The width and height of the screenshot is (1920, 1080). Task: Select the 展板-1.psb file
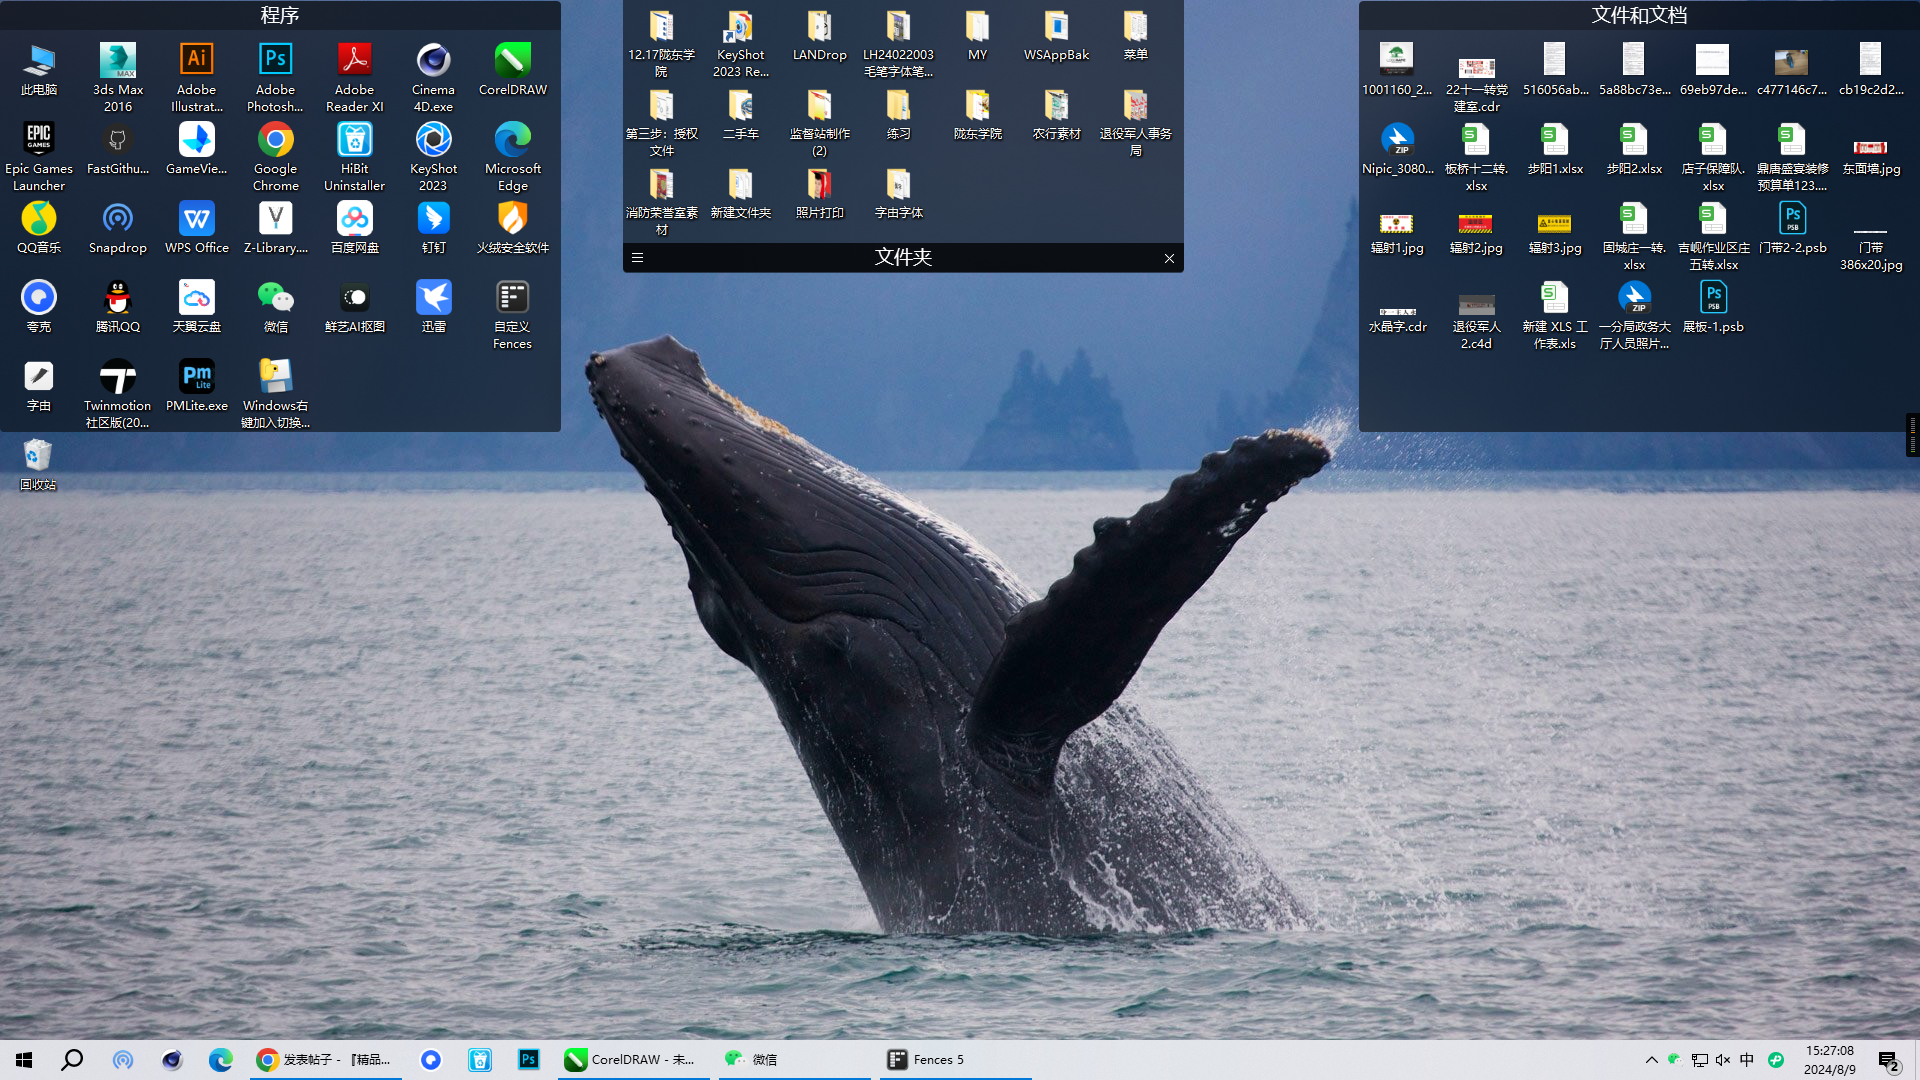tap(1713, 306)
